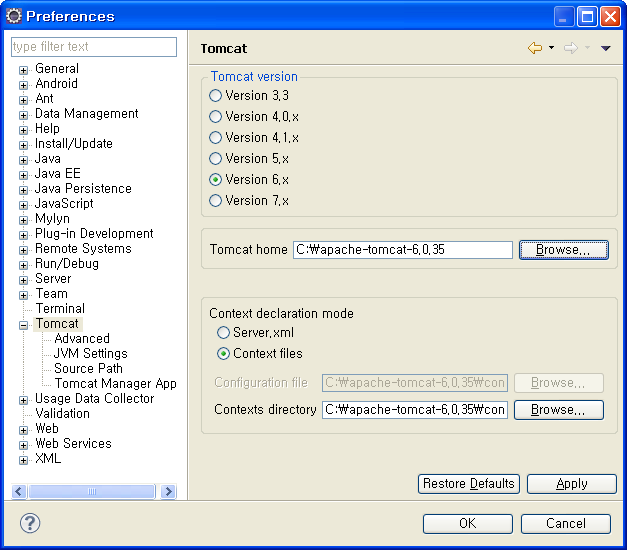
Task: Expand the Data Management node
Action: (x=24, y=115)
